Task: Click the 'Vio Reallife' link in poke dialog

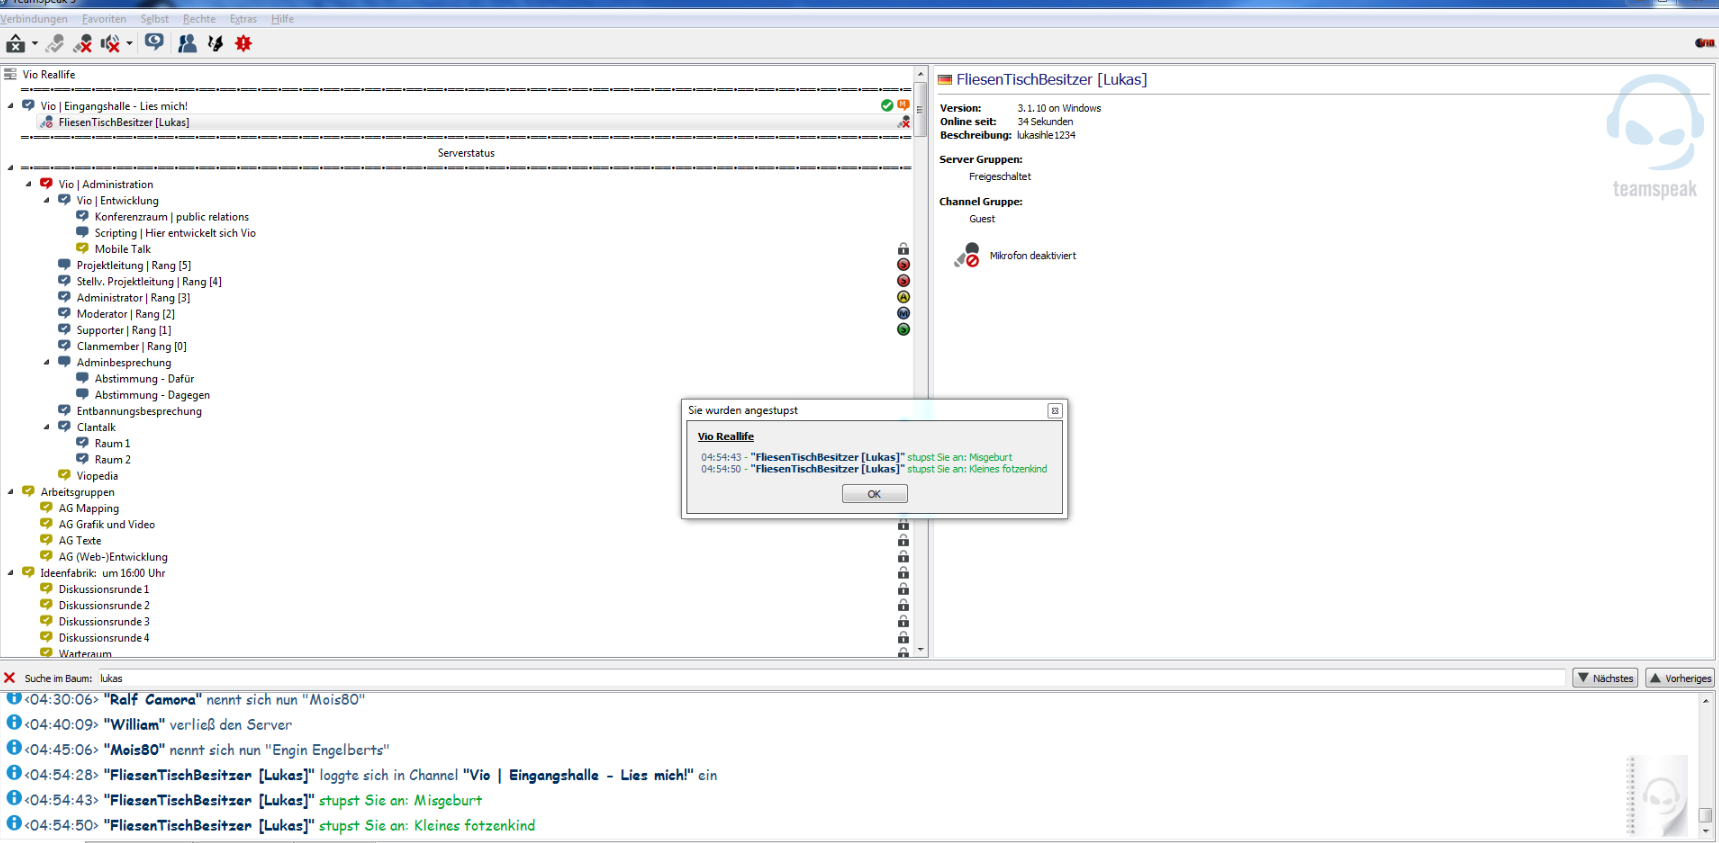Action: [726, 437]
